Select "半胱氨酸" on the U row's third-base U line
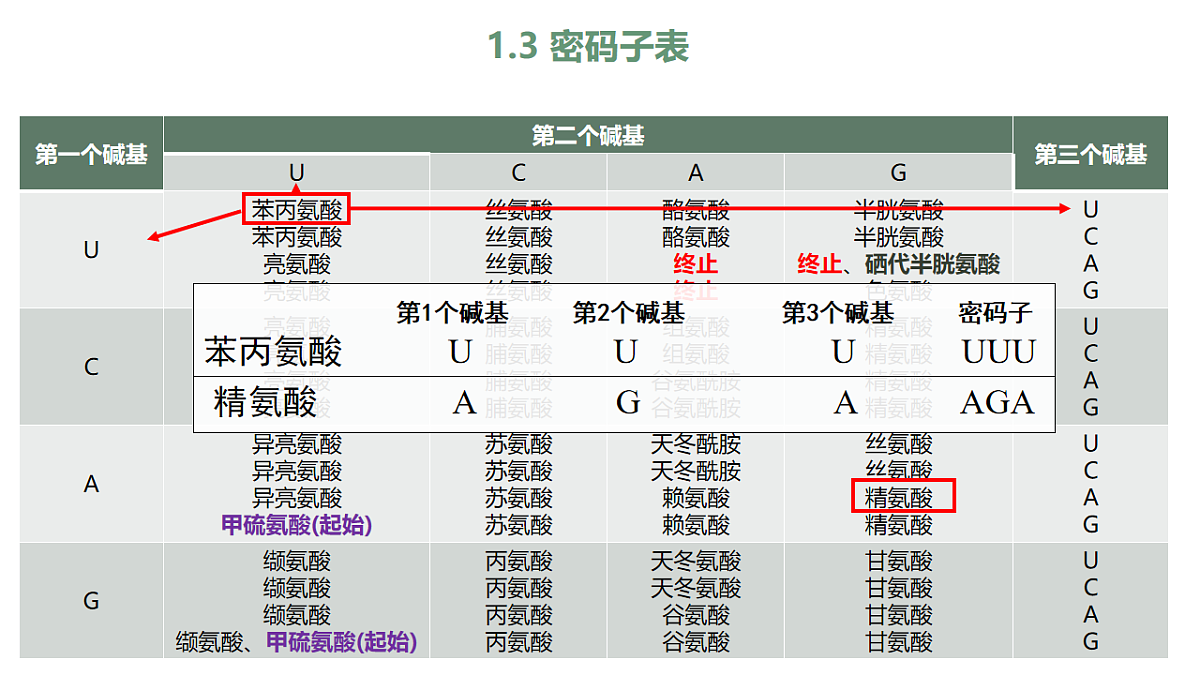The image size is (1200, 675). (899, 210)
